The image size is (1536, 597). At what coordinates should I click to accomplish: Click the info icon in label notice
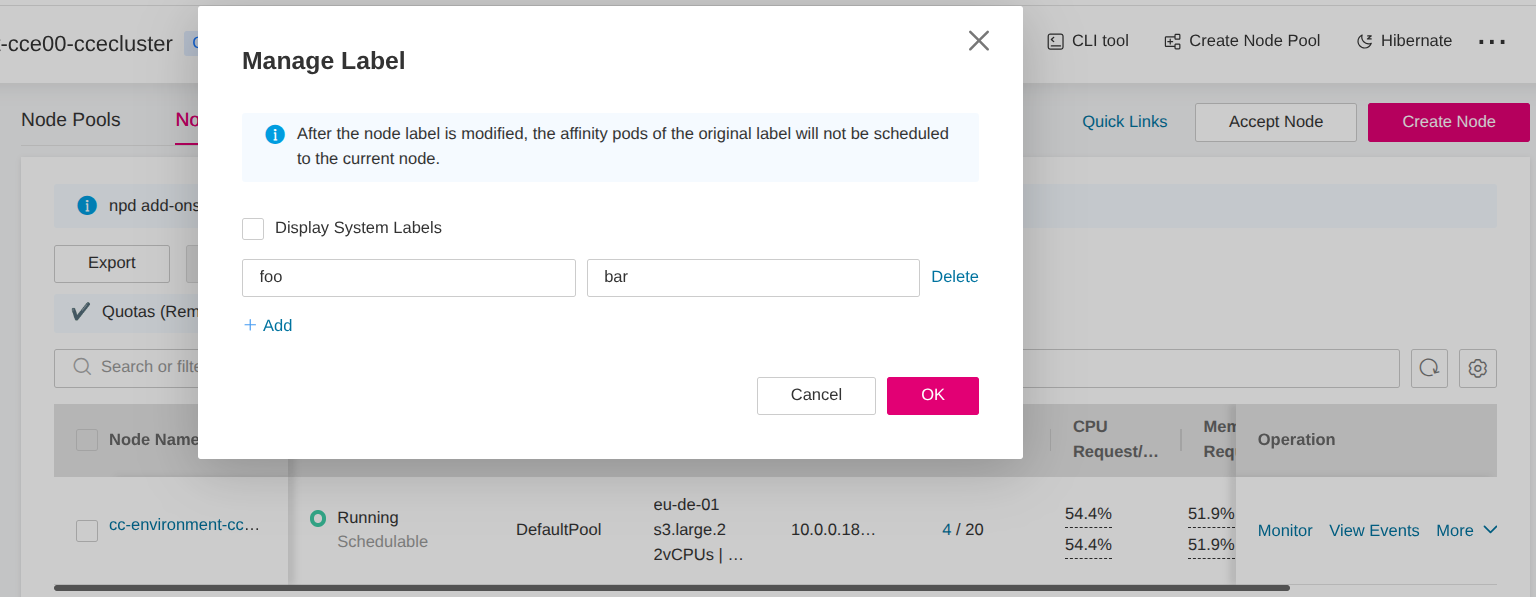(x=275, y=134)
